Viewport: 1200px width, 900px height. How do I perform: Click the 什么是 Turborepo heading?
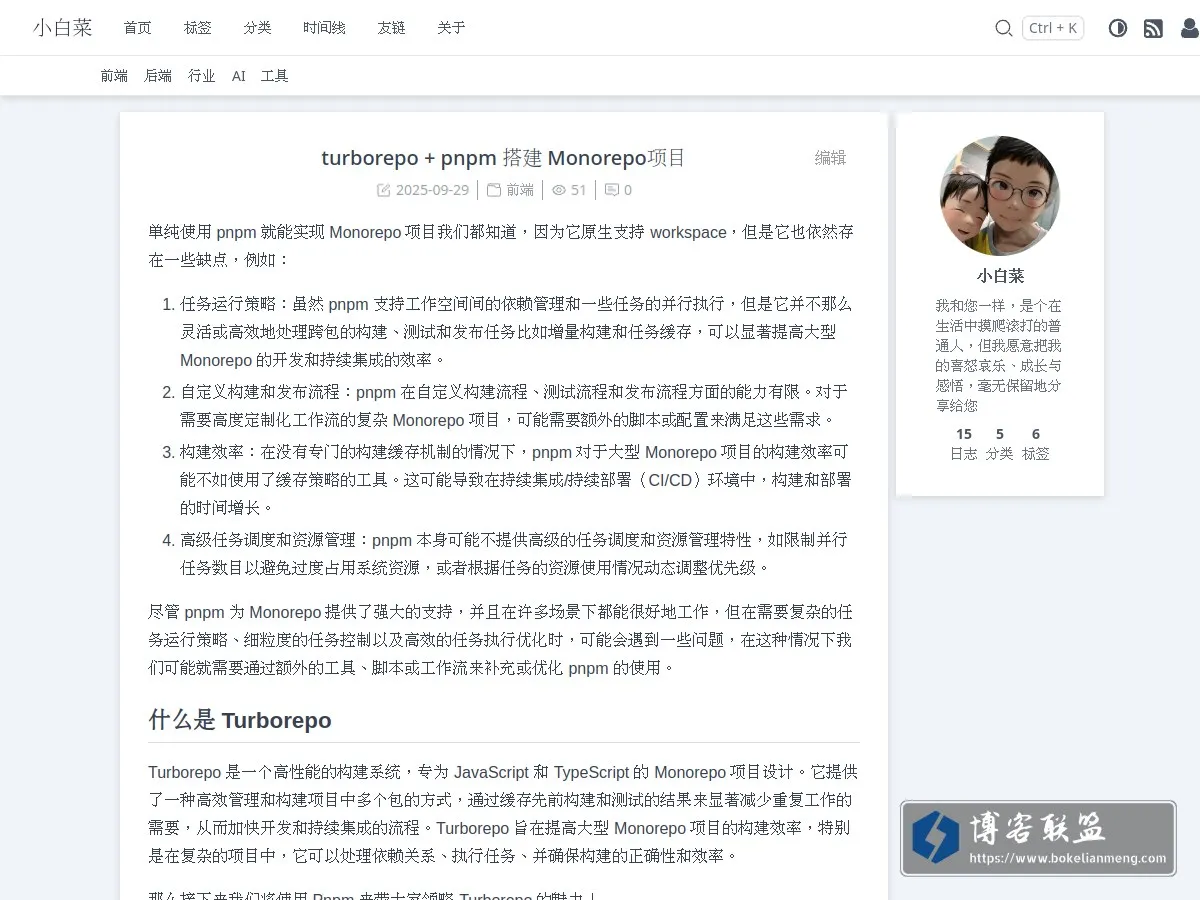pyautogui.click(x=240, y=720)
